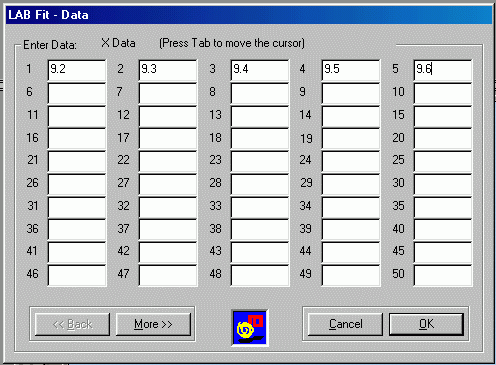Click empty data field number 6
The image size is (496, 365).
tap(77, 93)
